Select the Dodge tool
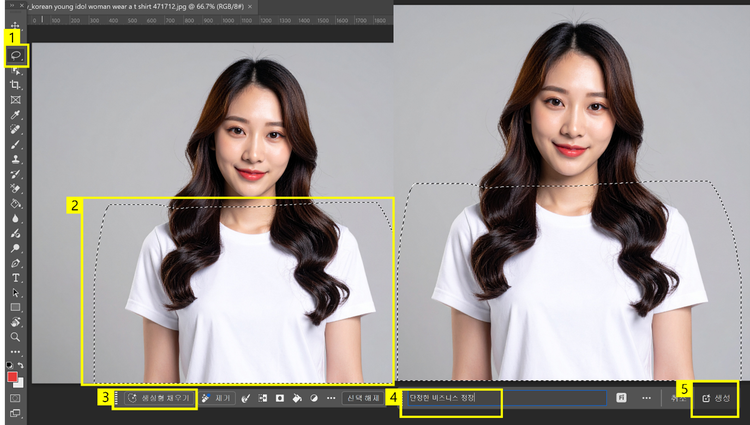Viewport: 750px width, 425px height. pyautogui.click(x=15, y=248)
